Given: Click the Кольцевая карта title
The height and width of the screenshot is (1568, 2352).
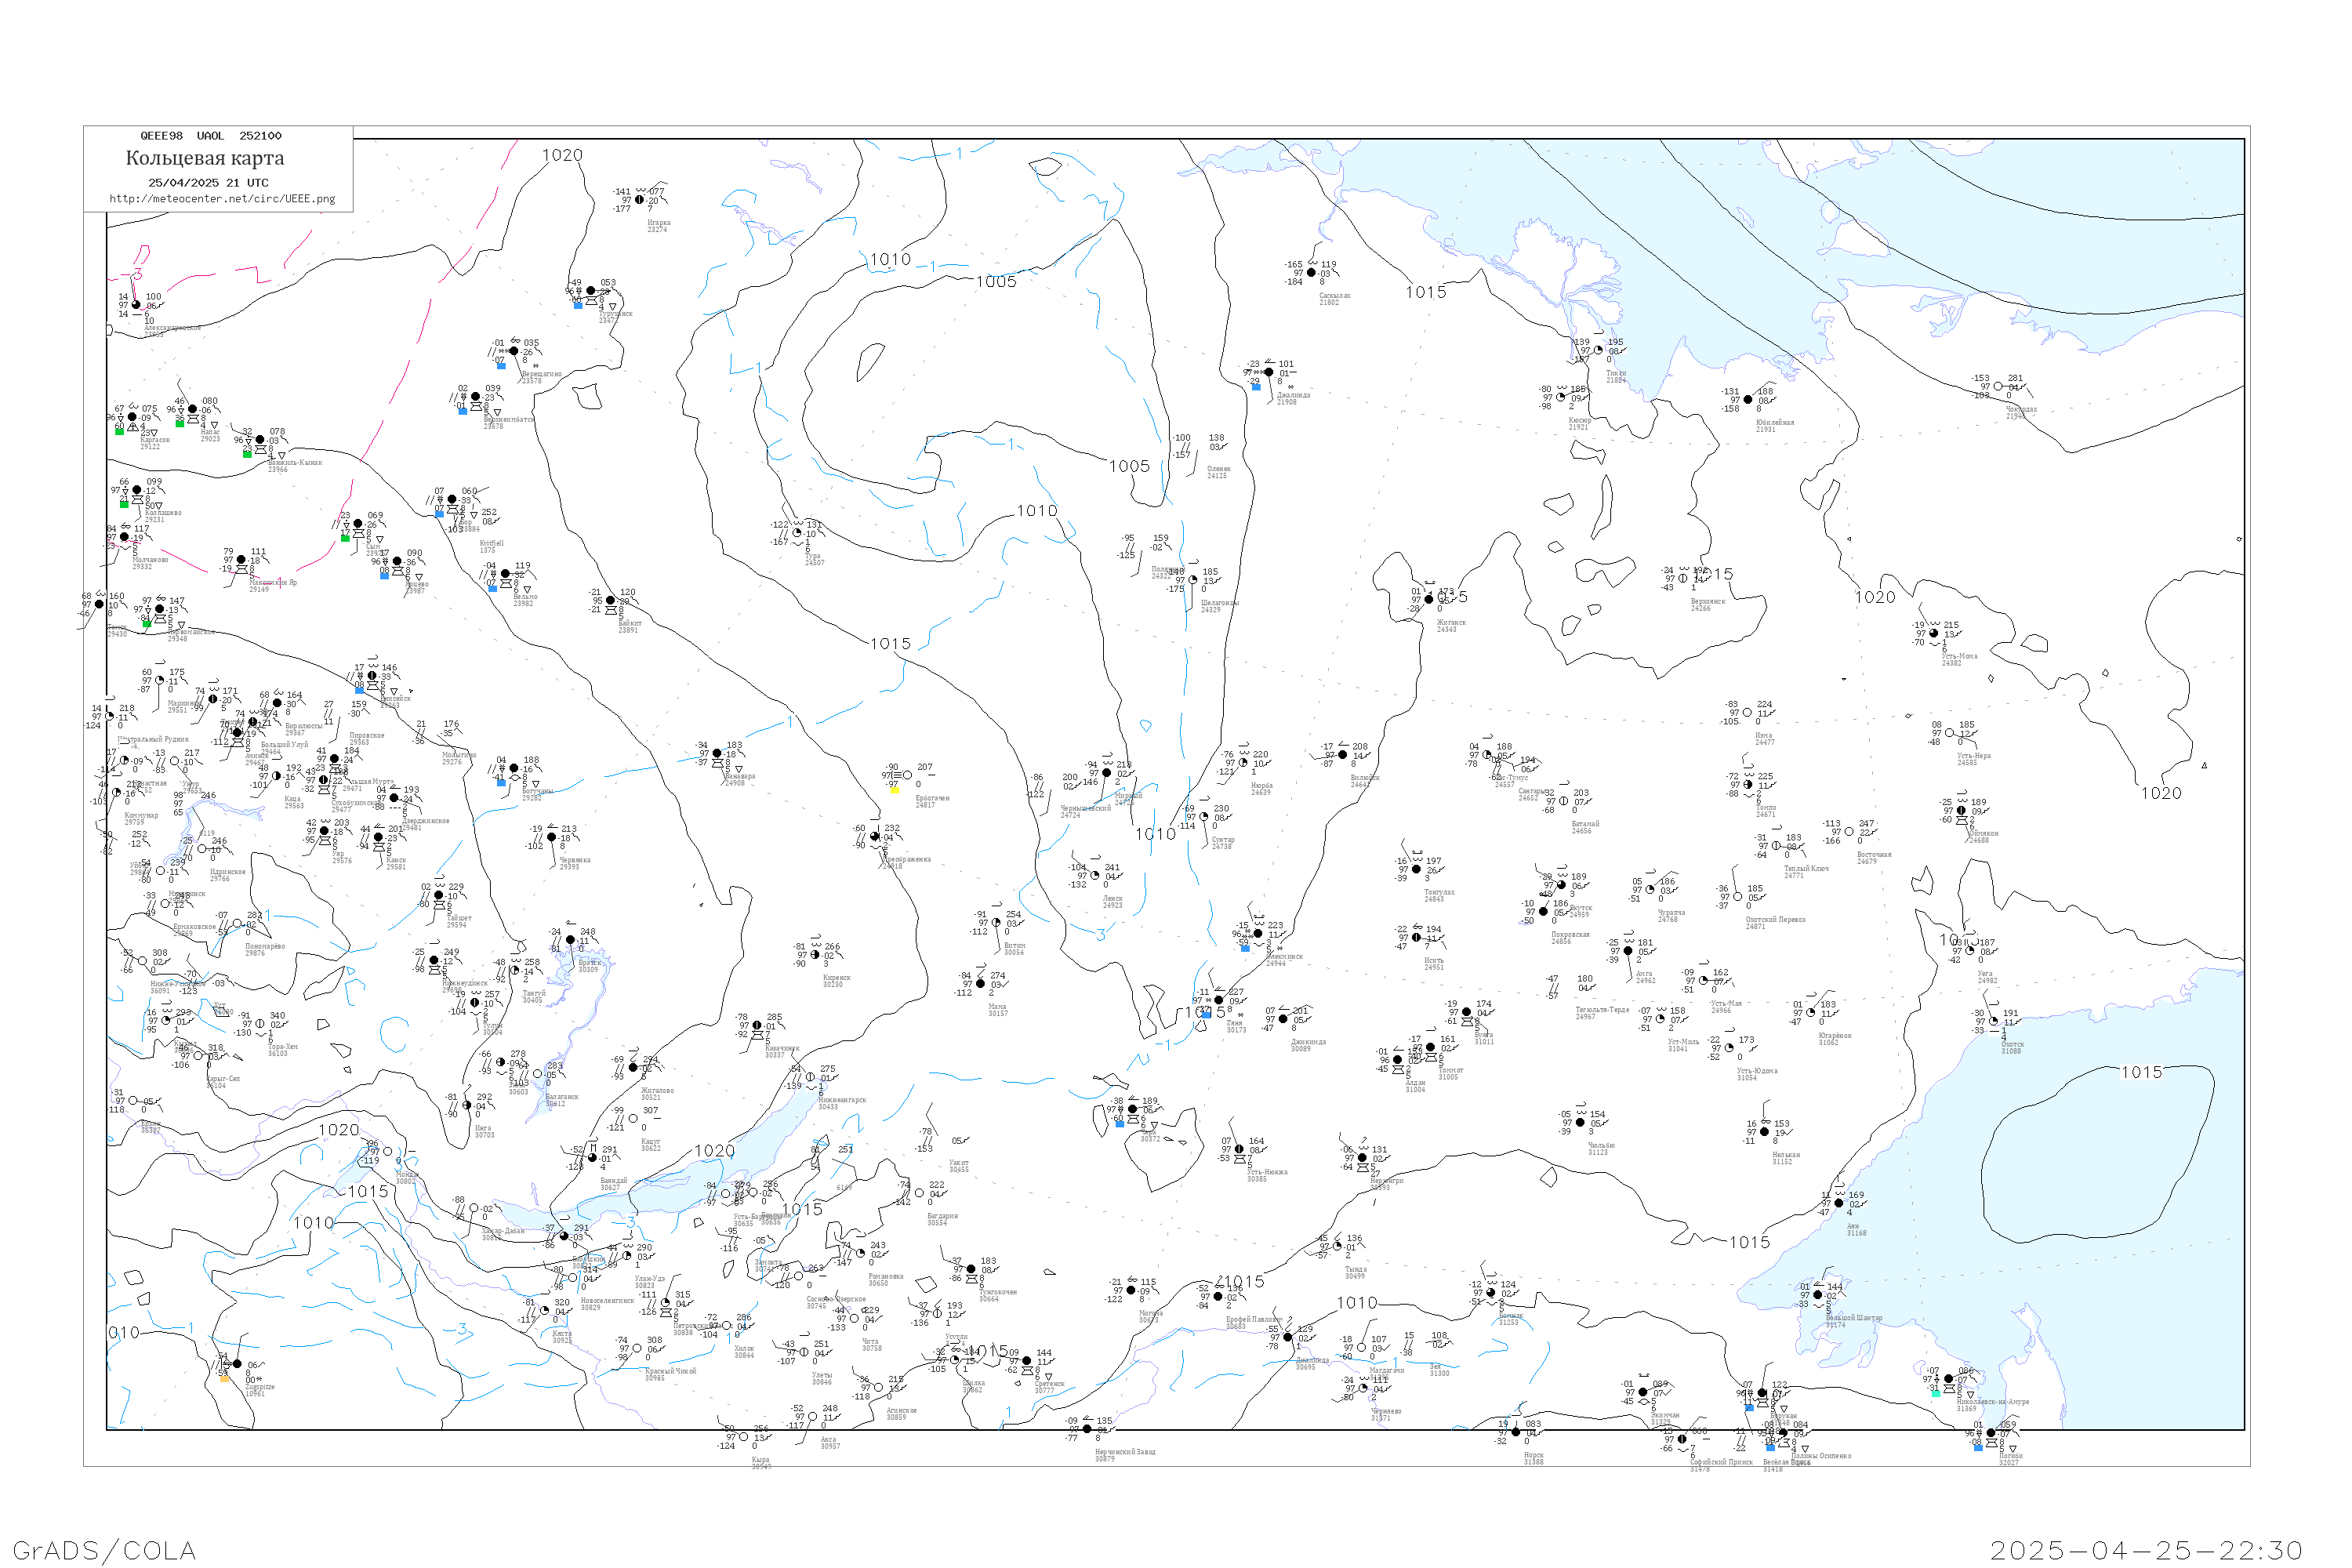Looking at the screenshot, I should [x=205, y=158].
